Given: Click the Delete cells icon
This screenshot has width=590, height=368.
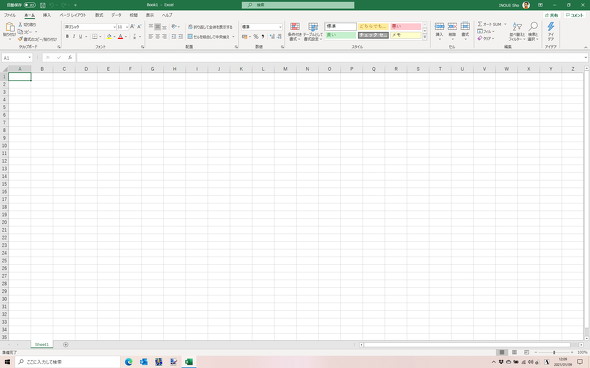Looking at the screenshot, I should pyautogui.click(x=452, y=26).
